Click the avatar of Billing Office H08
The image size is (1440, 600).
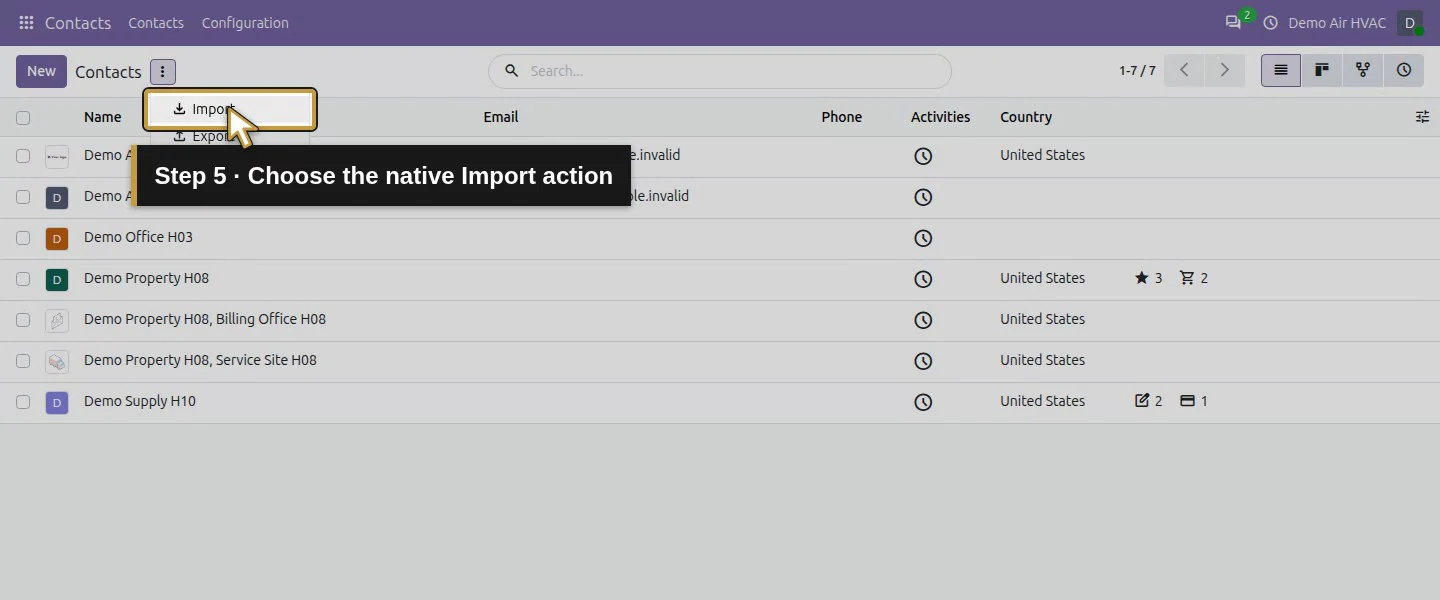(57, 320)
